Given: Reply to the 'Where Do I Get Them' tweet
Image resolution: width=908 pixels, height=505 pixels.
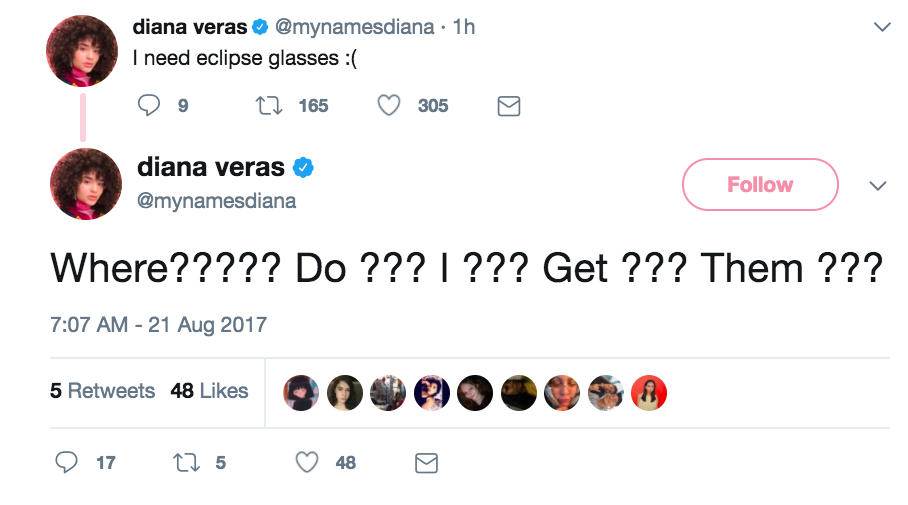Looking at the screenshot, I should pos(66,463).
